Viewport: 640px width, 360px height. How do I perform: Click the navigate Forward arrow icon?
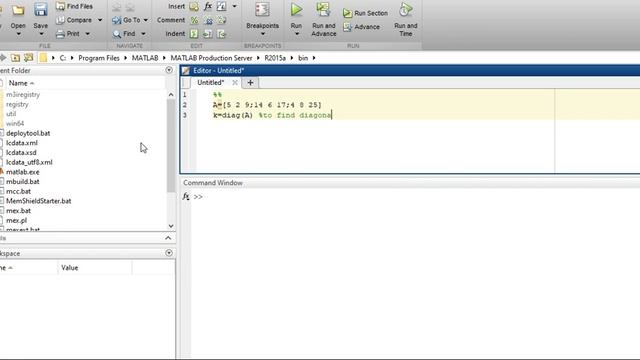[x=130, y=7]
